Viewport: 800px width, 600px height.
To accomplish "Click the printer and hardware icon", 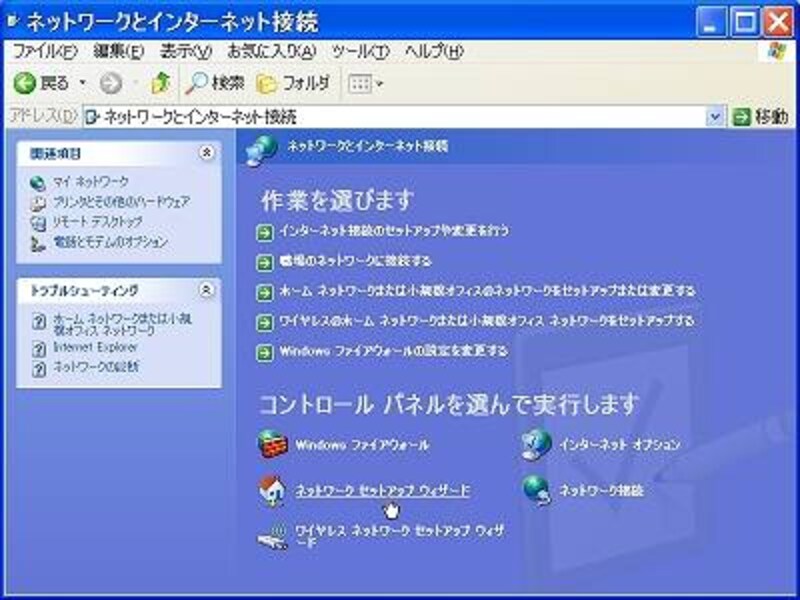I will [37, 203].
